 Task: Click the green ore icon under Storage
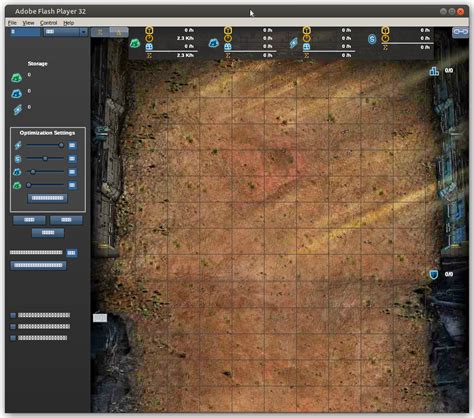coord(16,78)
